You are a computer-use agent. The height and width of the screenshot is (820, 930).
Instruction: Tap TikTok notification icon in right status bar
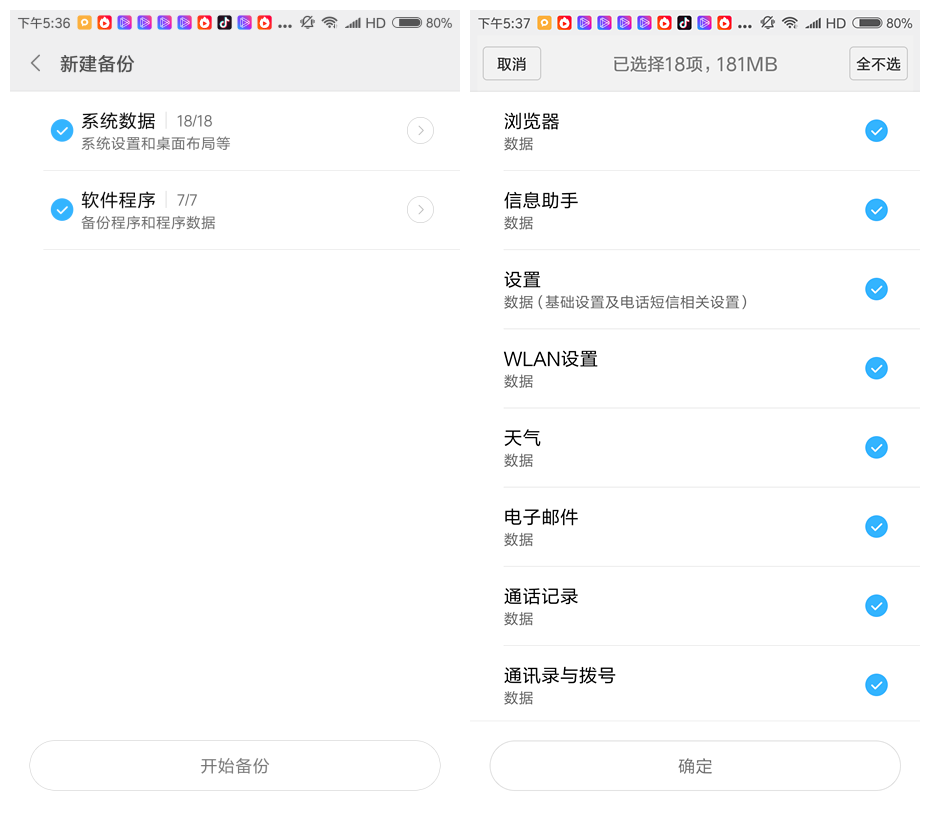point(684,23)
